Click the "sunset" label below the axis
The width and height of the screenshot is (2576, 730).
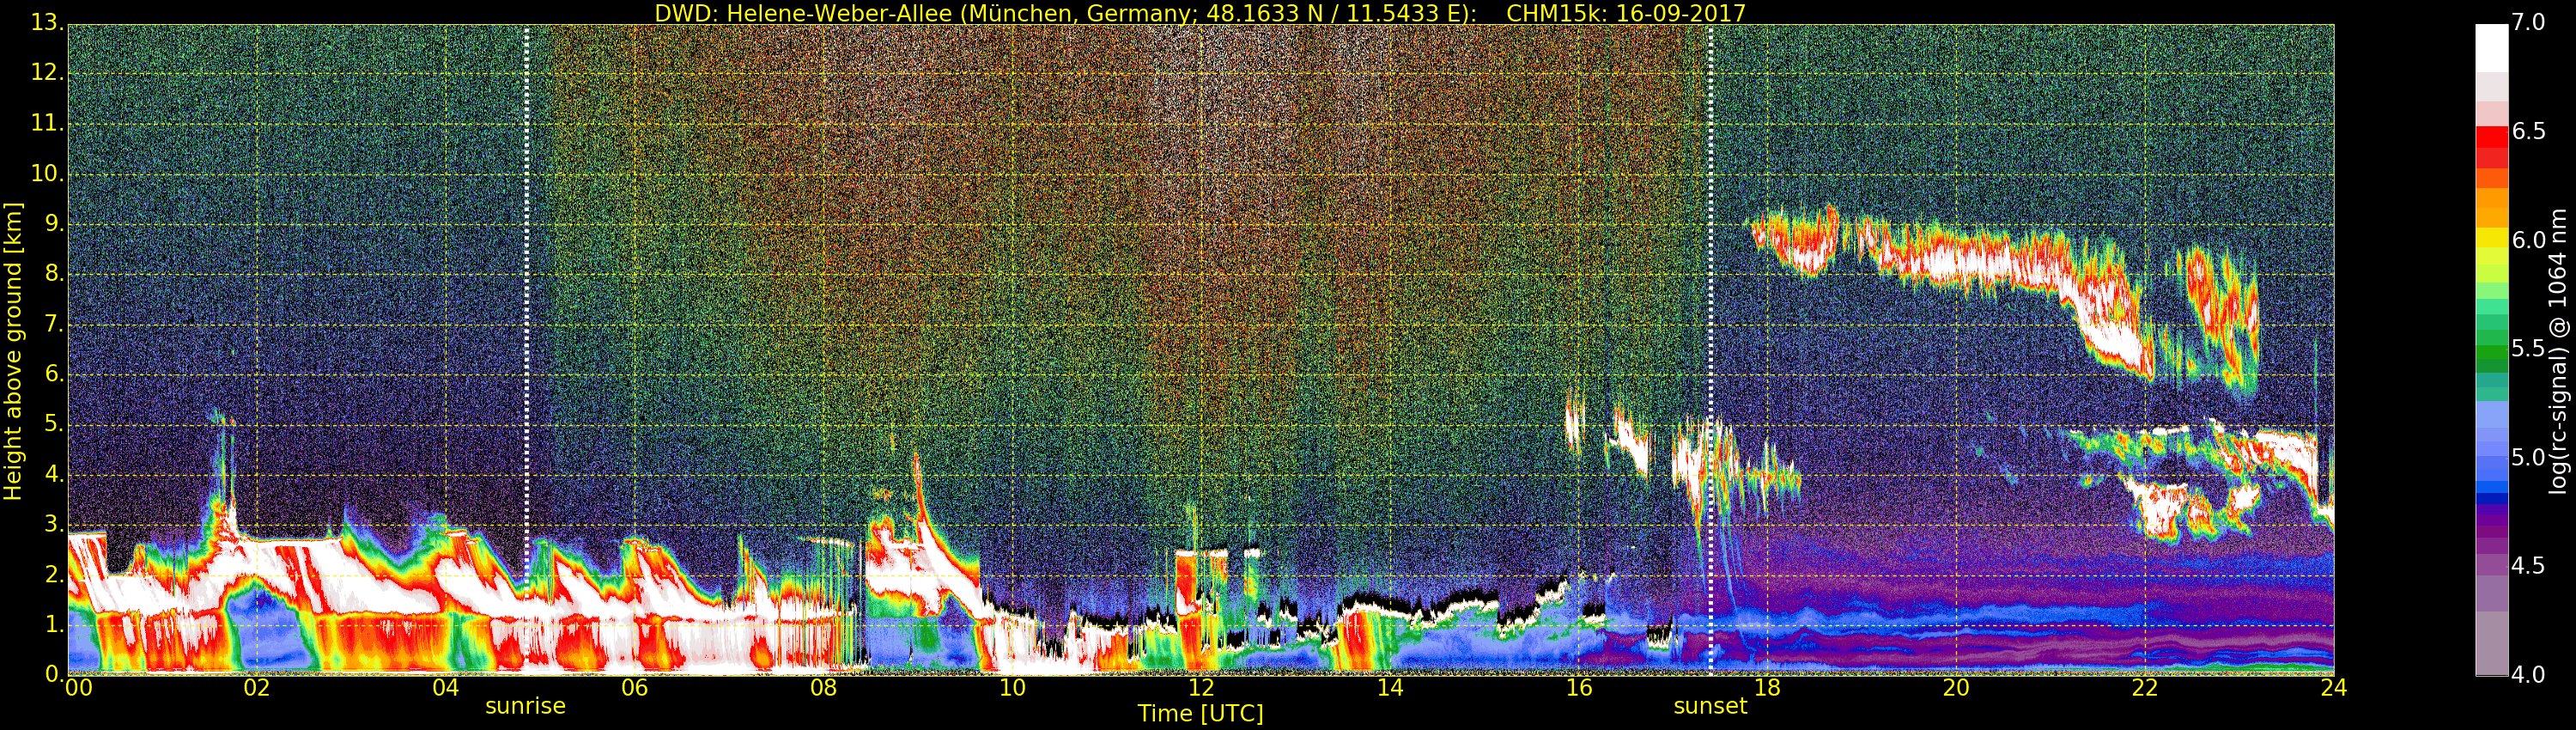1710,706
